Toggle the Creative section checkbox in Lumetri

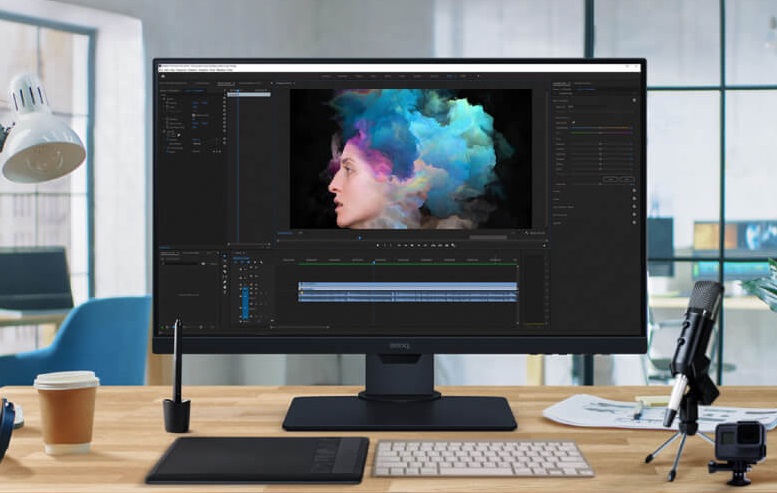(634, 191)
